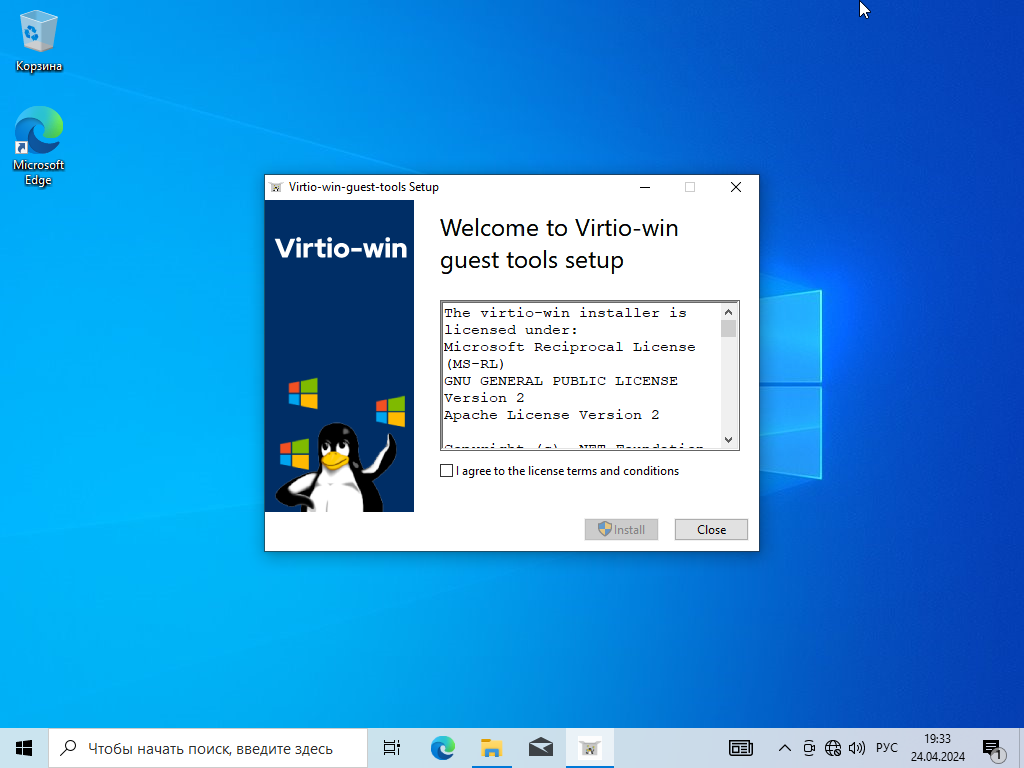Expand hidden system tray icons
The width and height of the screenshot is (1024, 768).
point(784,748)
